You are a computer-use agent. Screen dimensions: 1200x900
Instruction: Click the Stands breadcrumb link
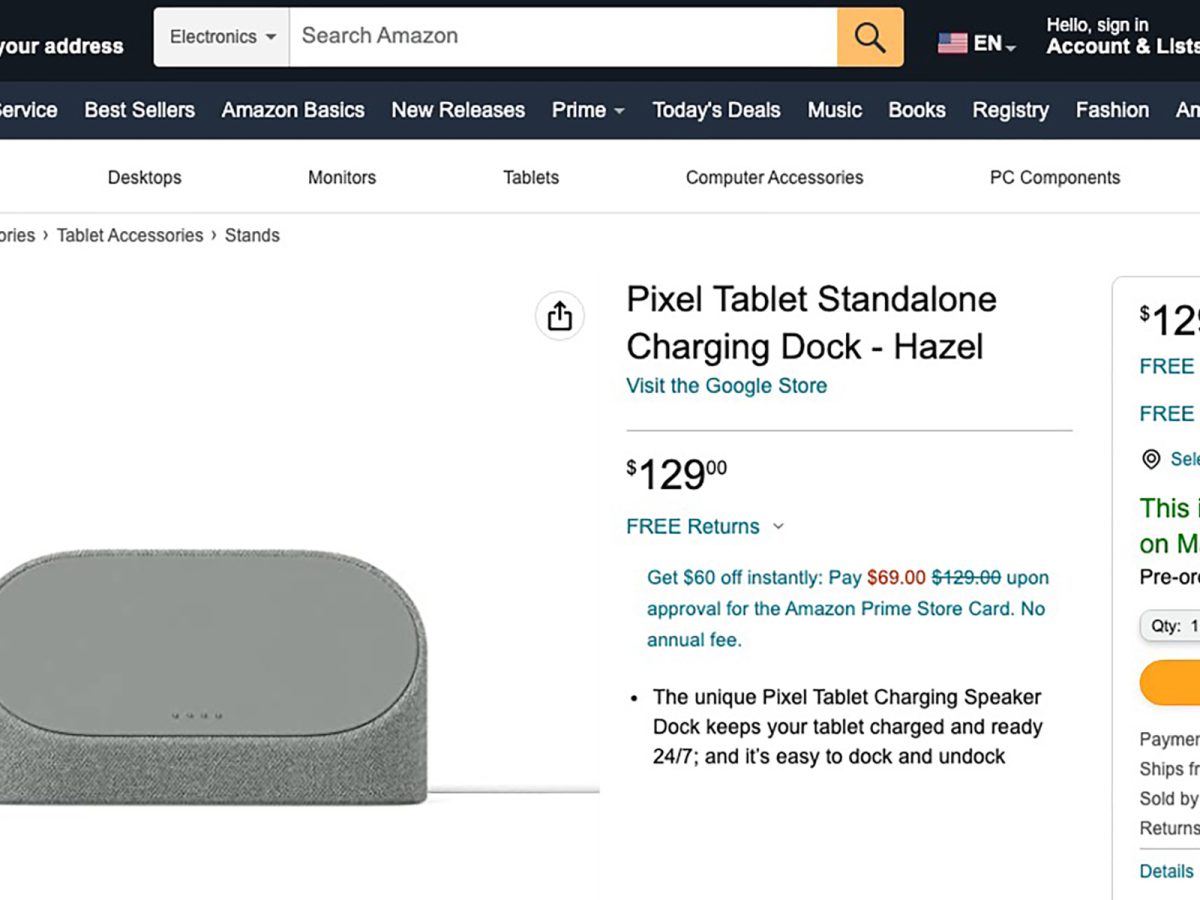tap(252, 236)
